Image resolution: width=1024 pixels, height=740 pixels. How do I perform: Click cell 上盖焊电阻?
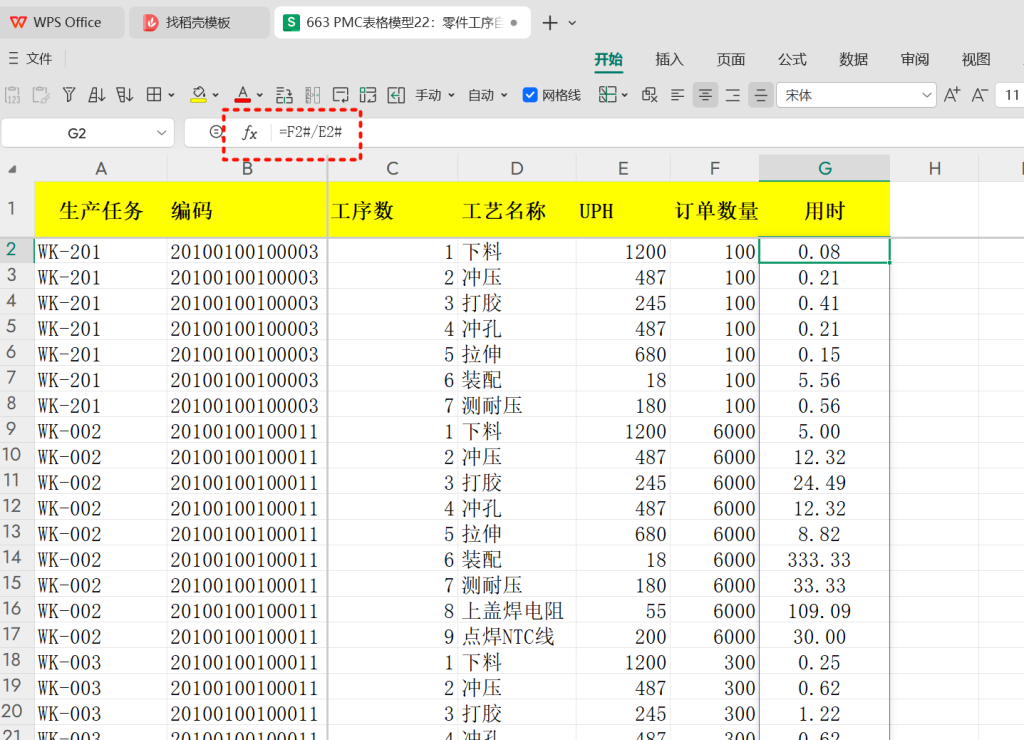tap(517, 611)
